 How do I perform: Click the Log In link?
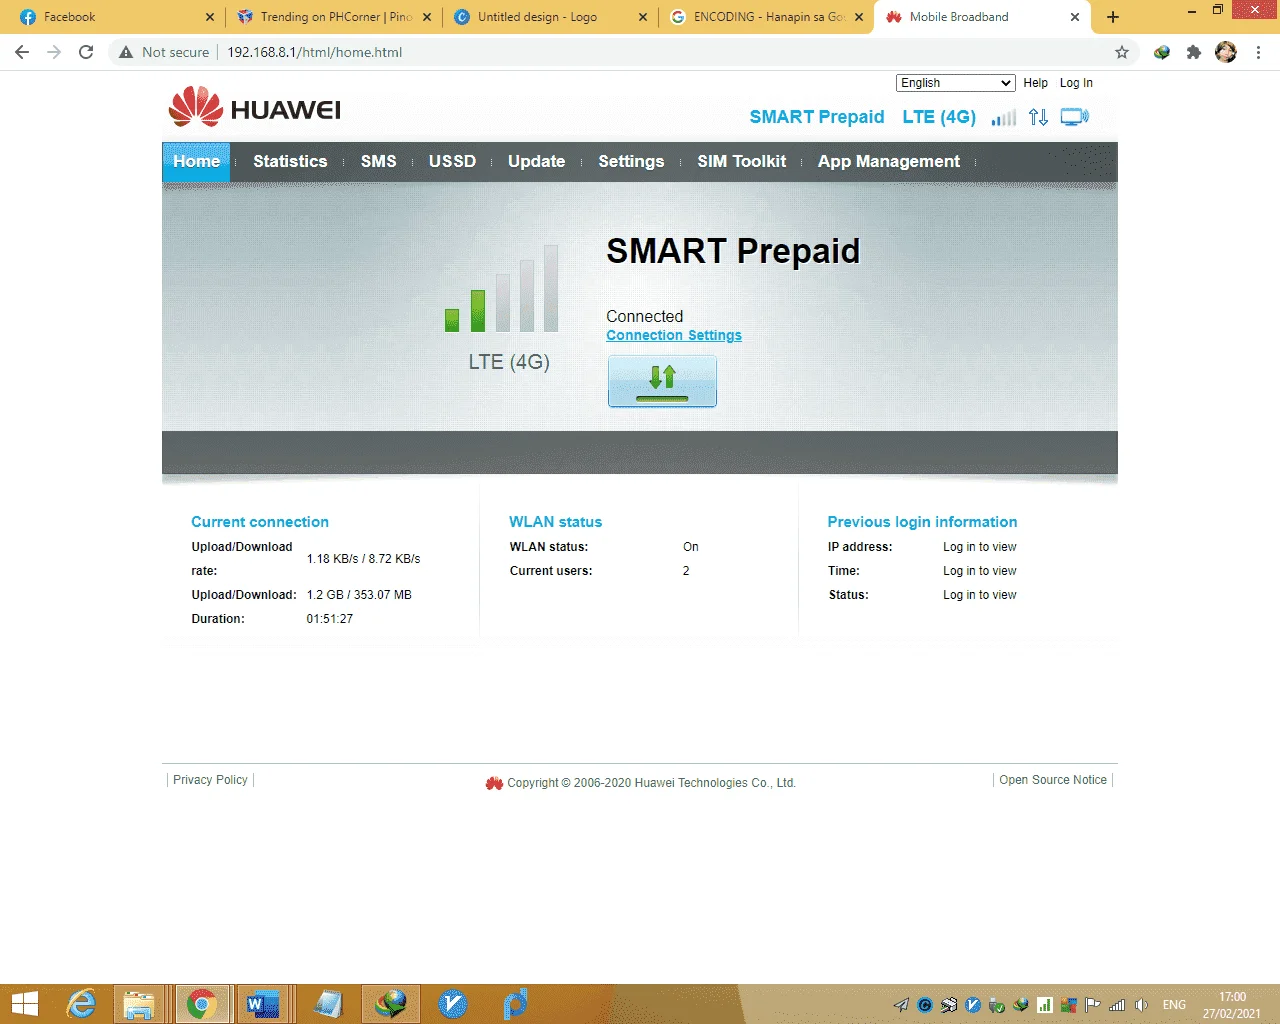click(1076, 83)
